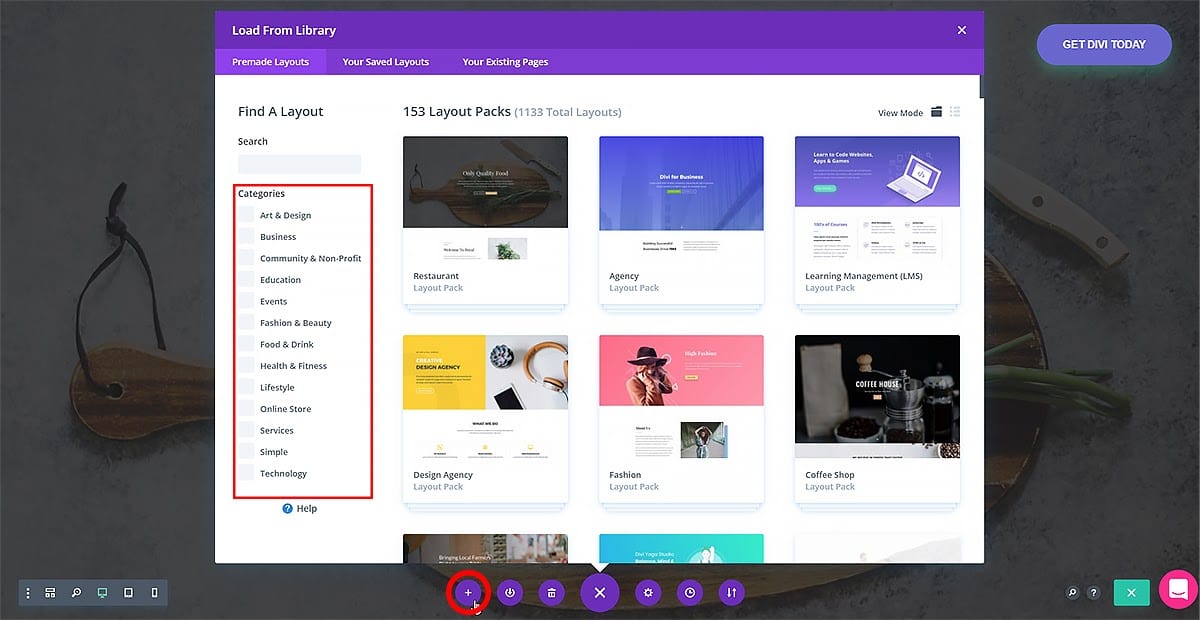Check the Online Store category
Viewport: 1200px width, 620px height.
click(x=246, y=409)
